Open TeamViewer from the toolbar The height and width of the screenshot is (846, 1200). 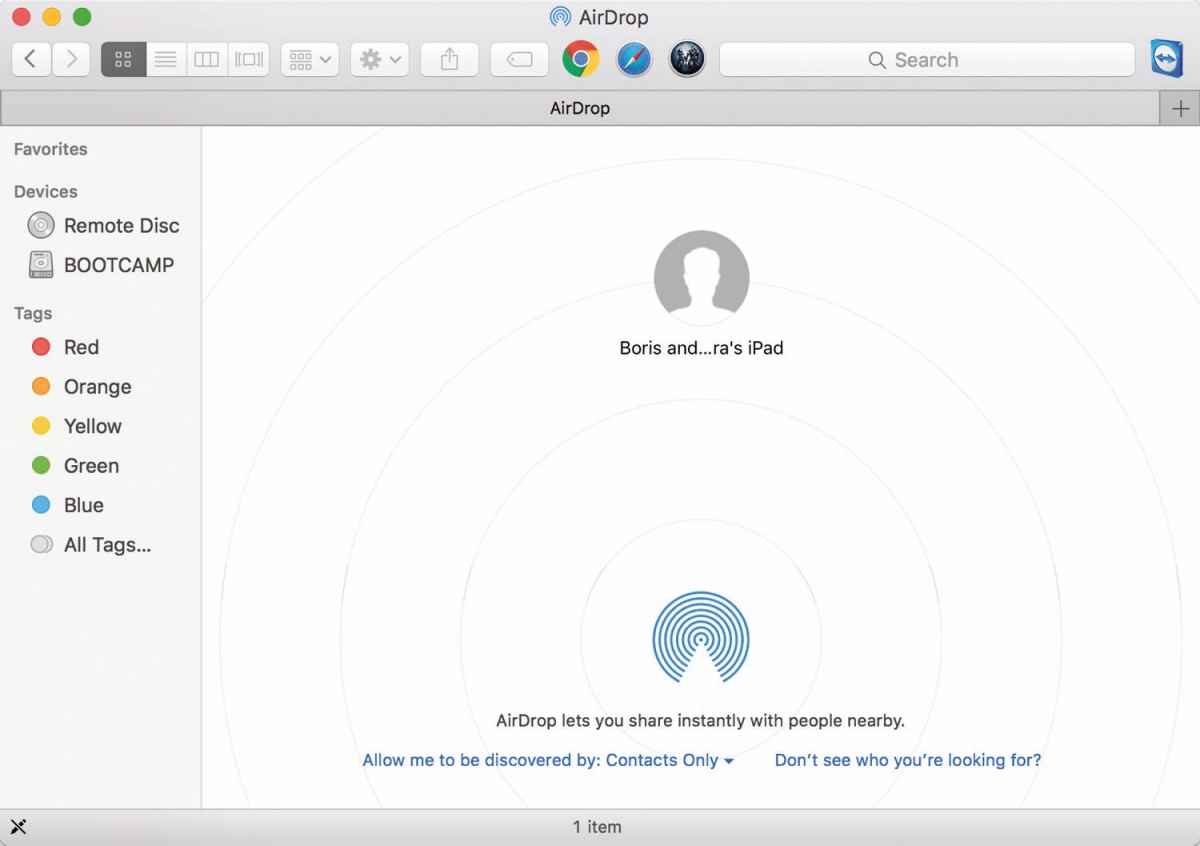(x=1167, y=59)
